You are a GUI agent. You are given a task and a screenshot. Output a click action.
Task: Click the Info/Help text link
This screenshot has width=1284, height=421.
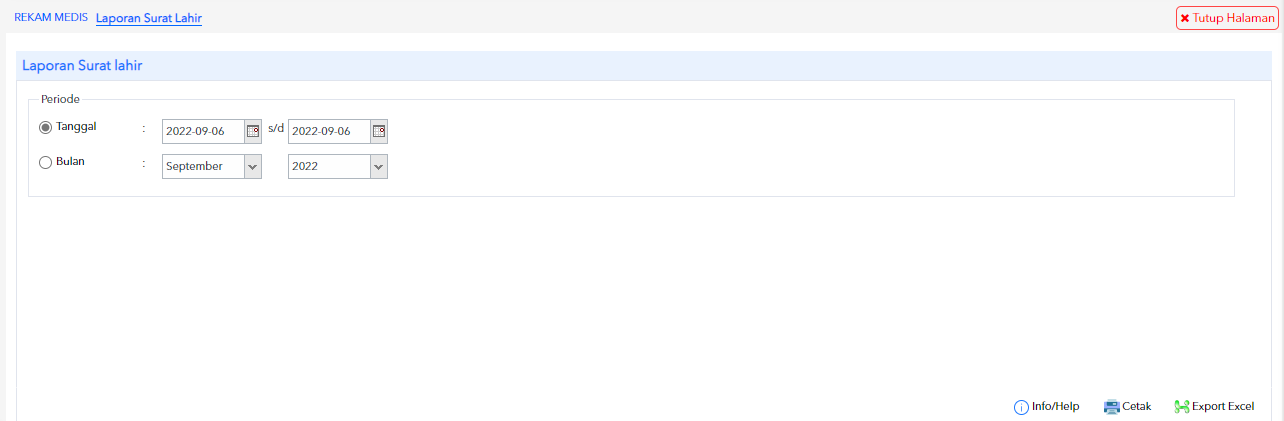[1056, 407]
